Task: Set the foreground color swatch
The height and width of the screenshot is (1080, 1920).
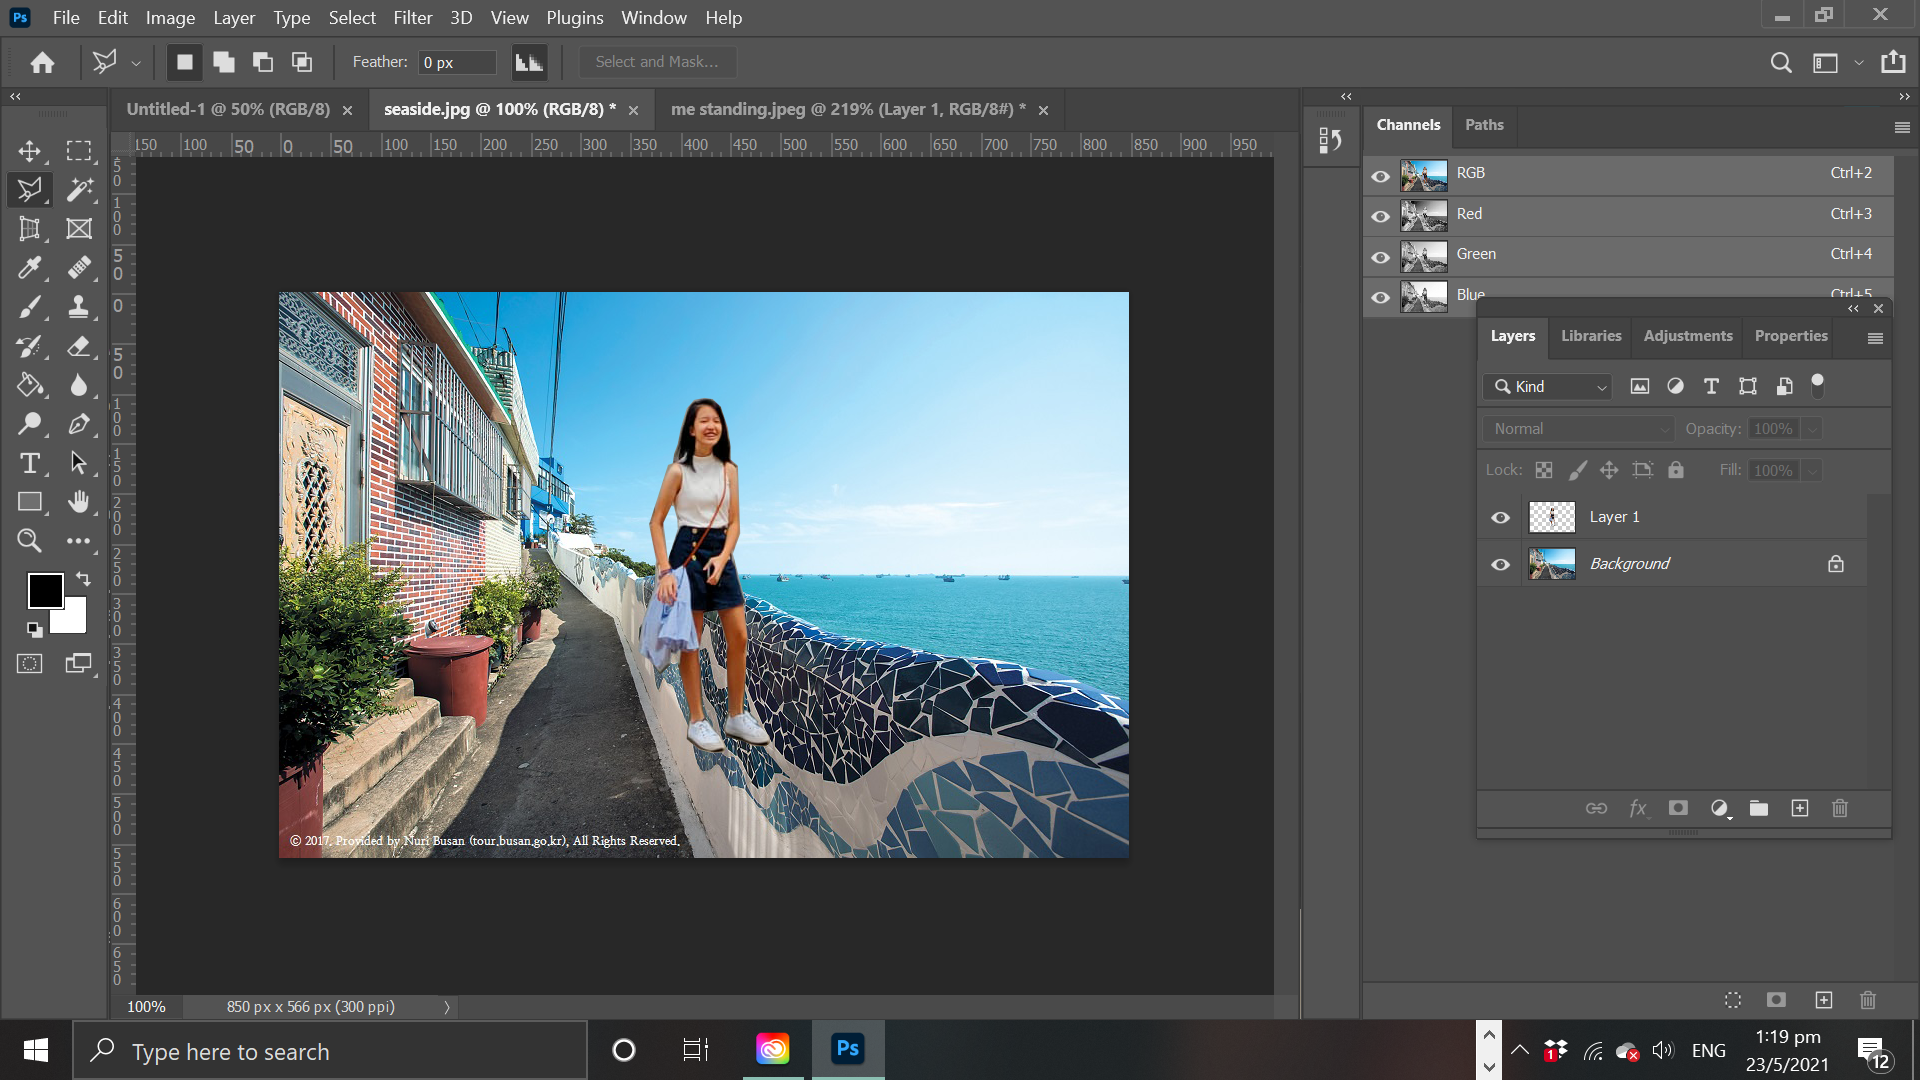Action: coord(44,590)
